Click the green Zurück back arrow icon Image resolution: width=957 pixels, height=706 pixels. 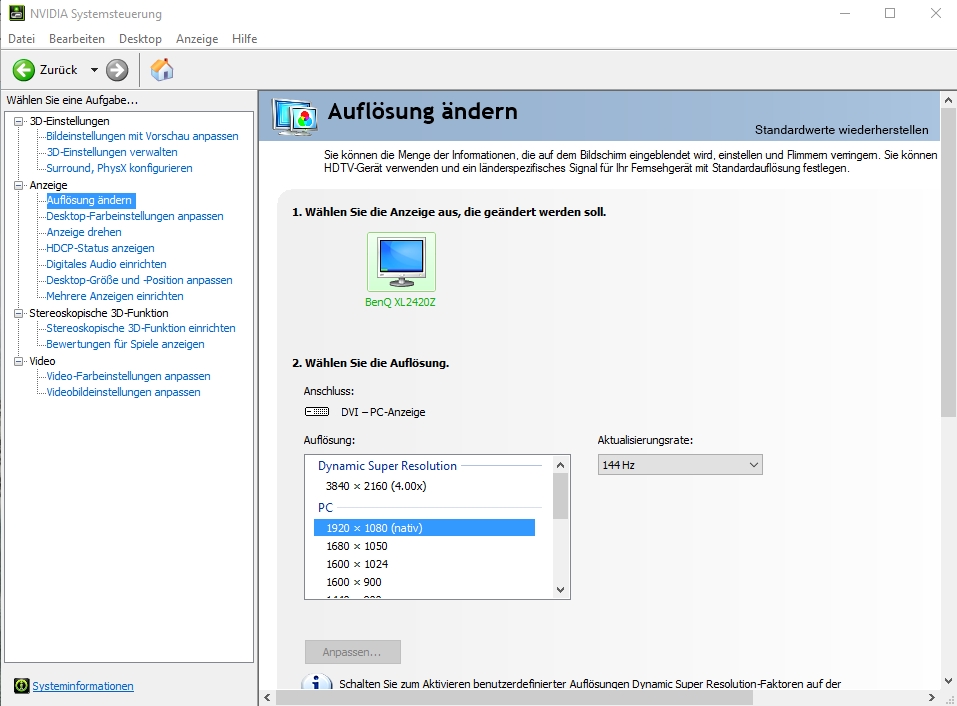coord(24,70)
